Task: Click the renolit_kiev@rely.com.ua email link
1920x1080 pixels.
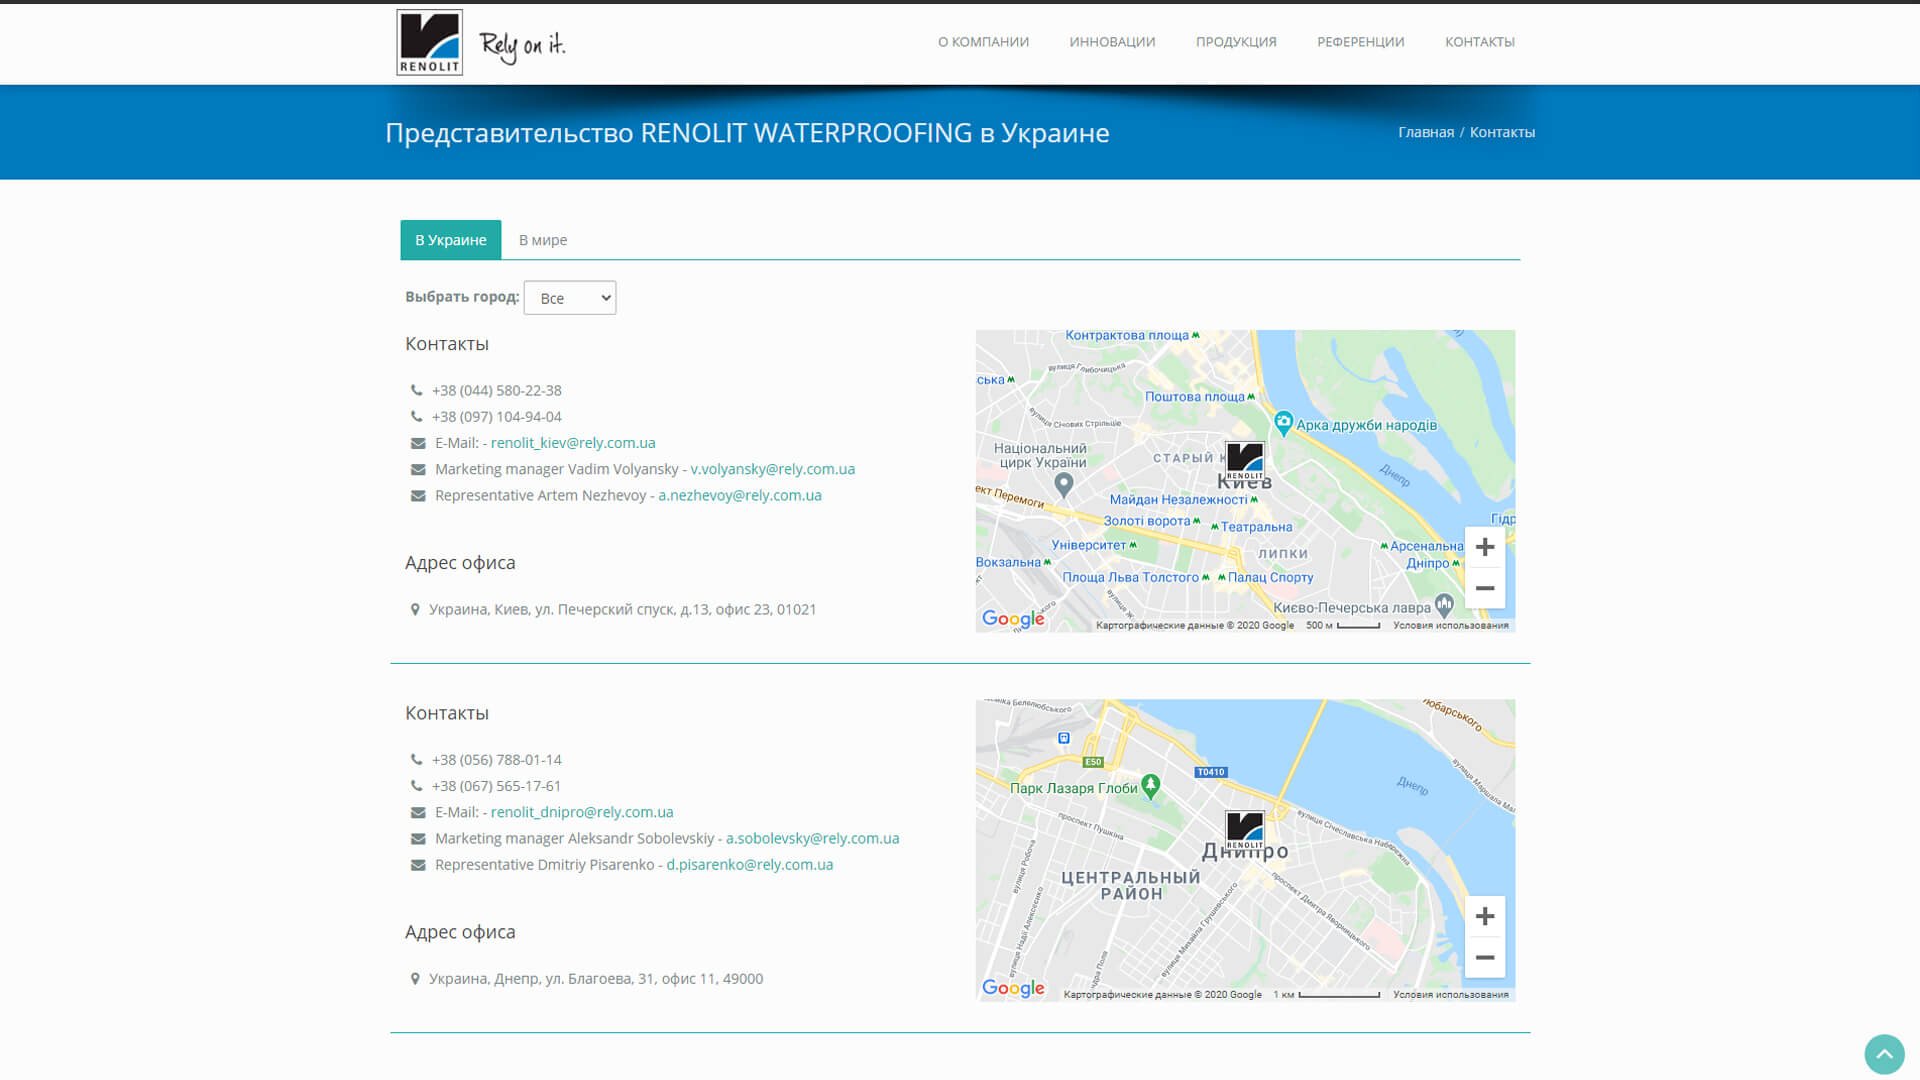Action: click(x=573, y=443)
